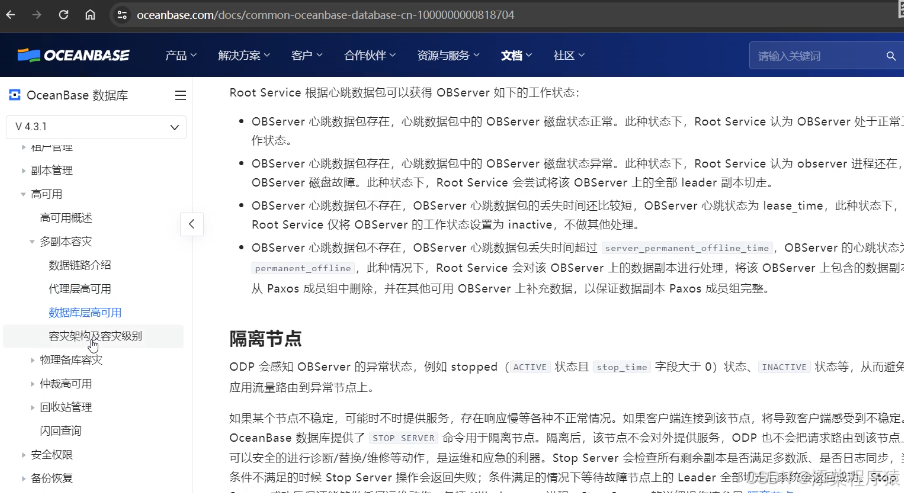This screenshot has height=493, width=904.
Task: Select the oceanbase.com URL in the address bar
Action: point(325,14)
